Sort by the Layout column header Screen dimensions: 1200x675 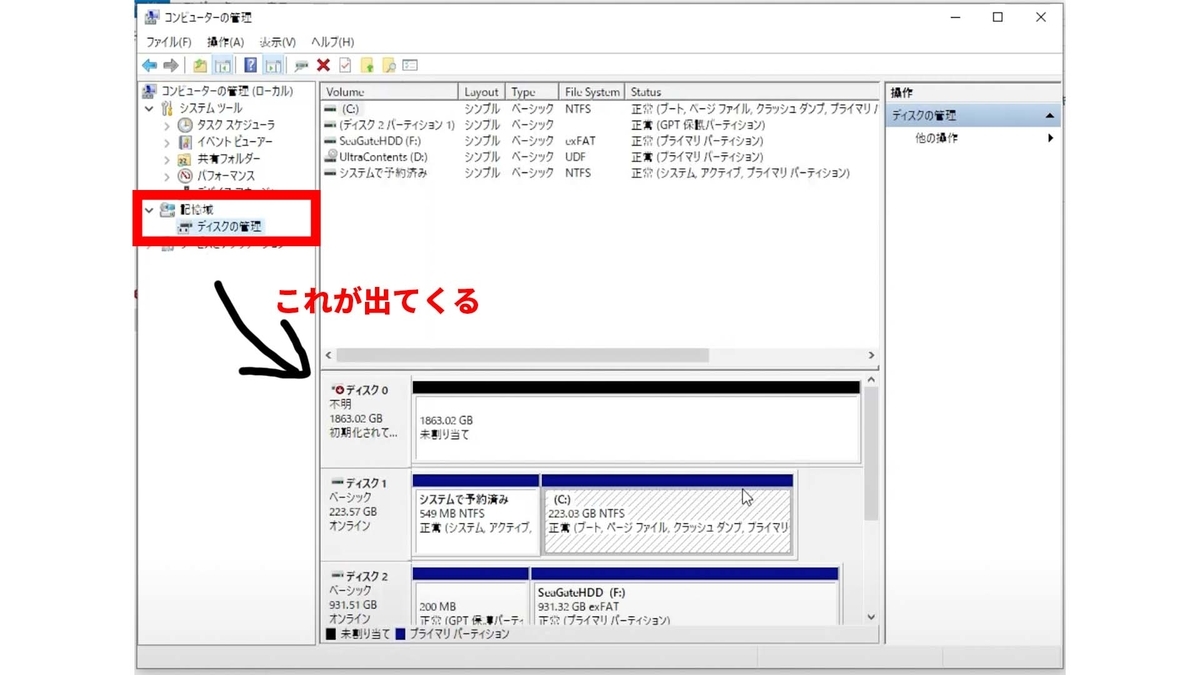[482, 92]
